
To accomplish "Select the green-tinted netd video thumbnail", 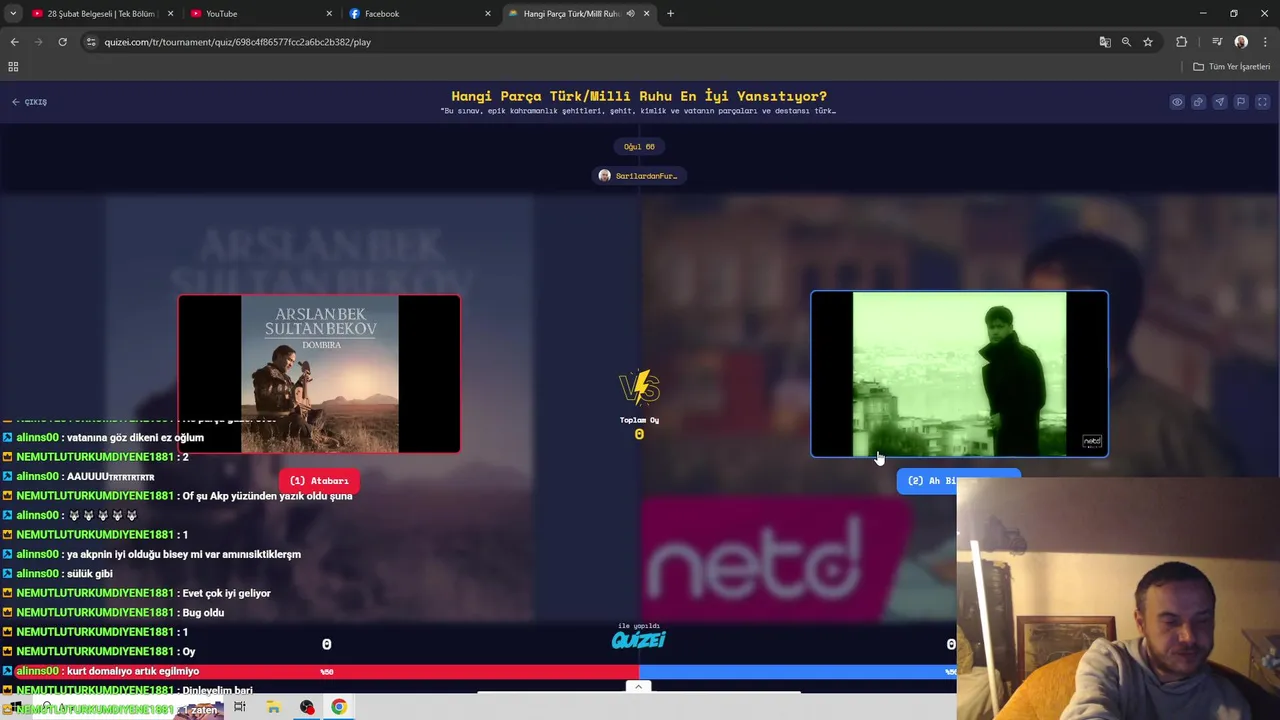I will (x=959, y=374).
